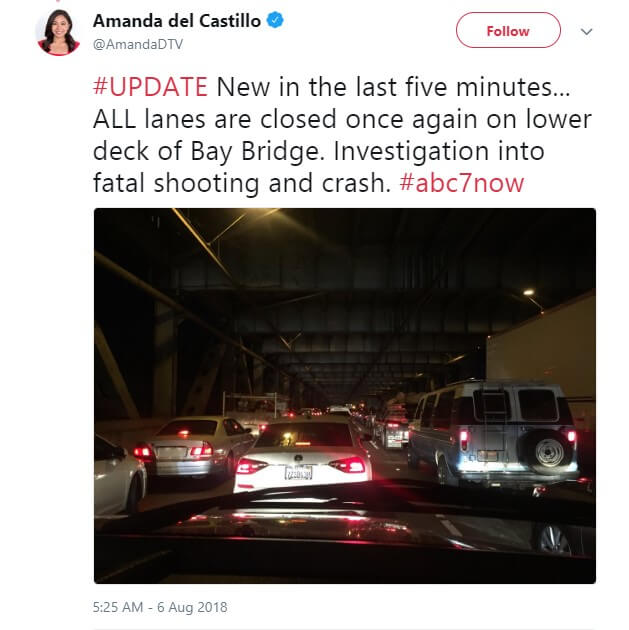Open the #UPDATE hashtag
The height and width of the screenshot is (630, 629).
tap(150, 87)
